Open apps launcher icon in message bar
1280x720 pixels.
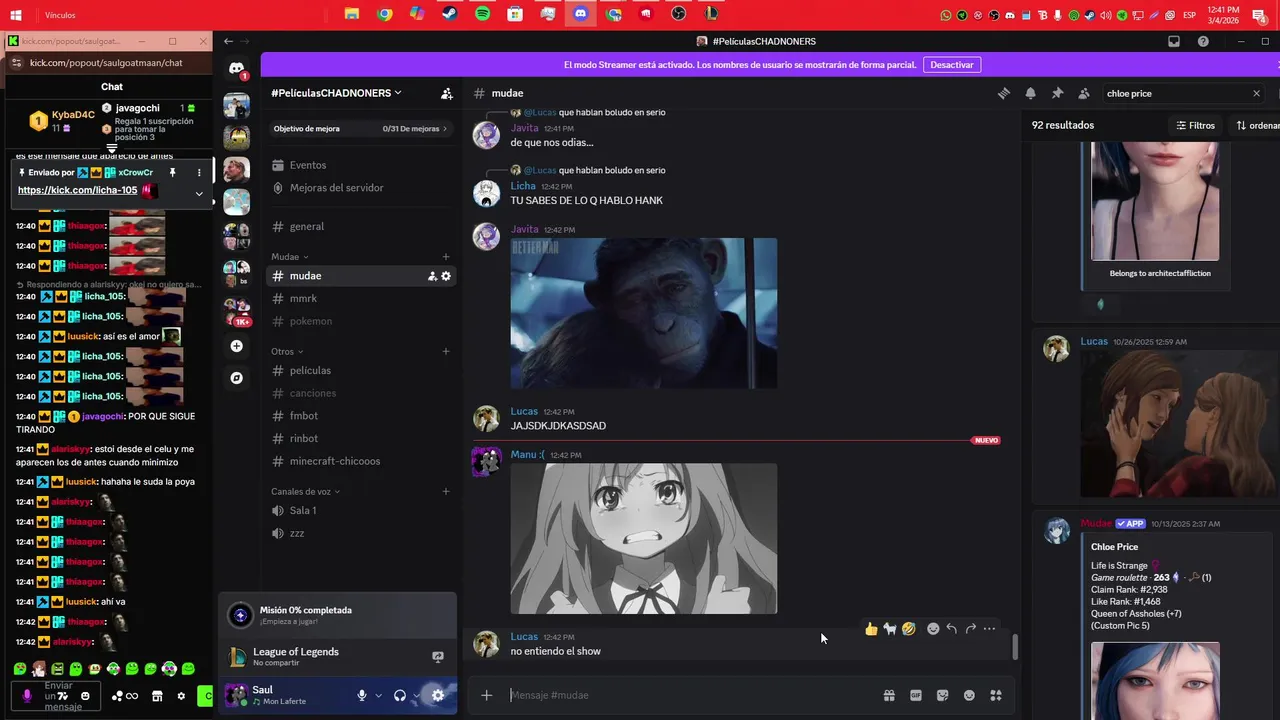tap(996, 695)
